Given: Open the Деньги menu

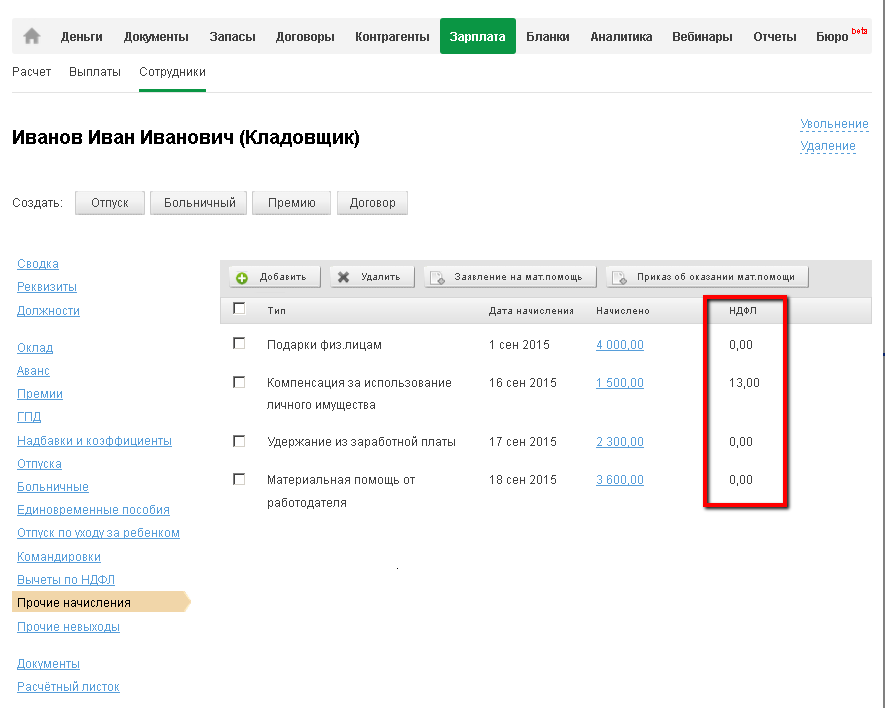Looking at the screenshot, I should click(x=81, y=37).
